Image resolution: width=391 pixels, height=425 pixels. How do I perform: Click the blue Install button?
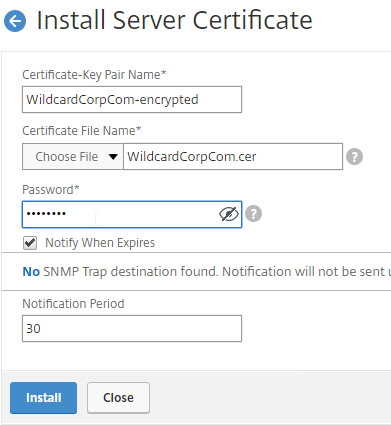[x=43, y=398]
